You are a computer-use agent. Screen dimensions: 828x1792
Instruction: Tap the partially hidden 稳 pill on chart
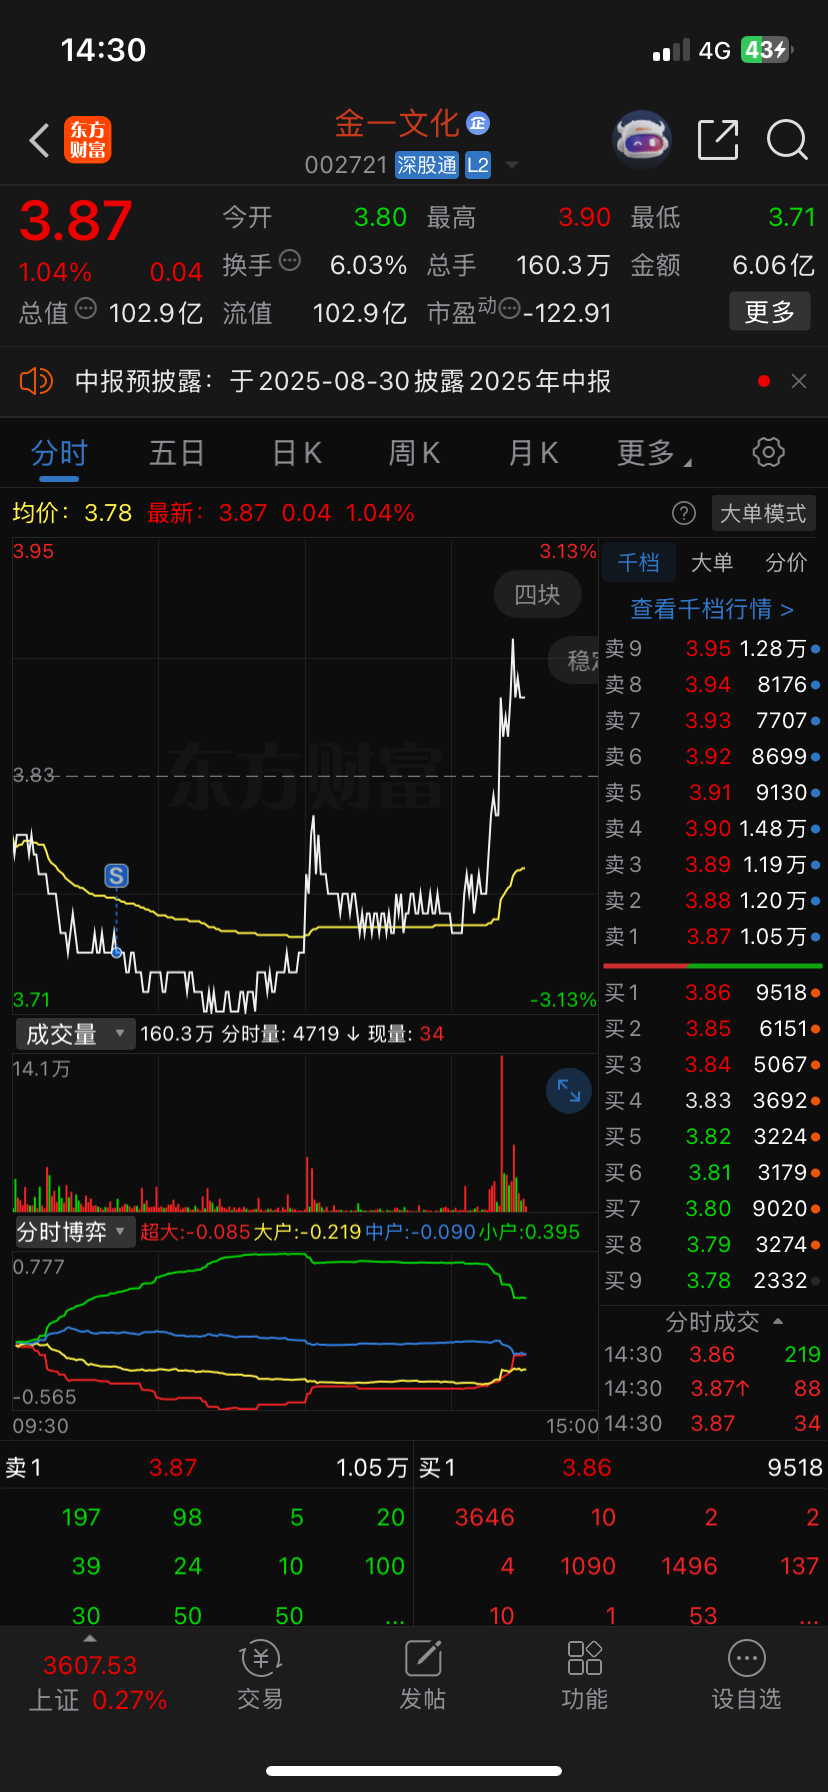pyautogui.click(x=574, y=660)
